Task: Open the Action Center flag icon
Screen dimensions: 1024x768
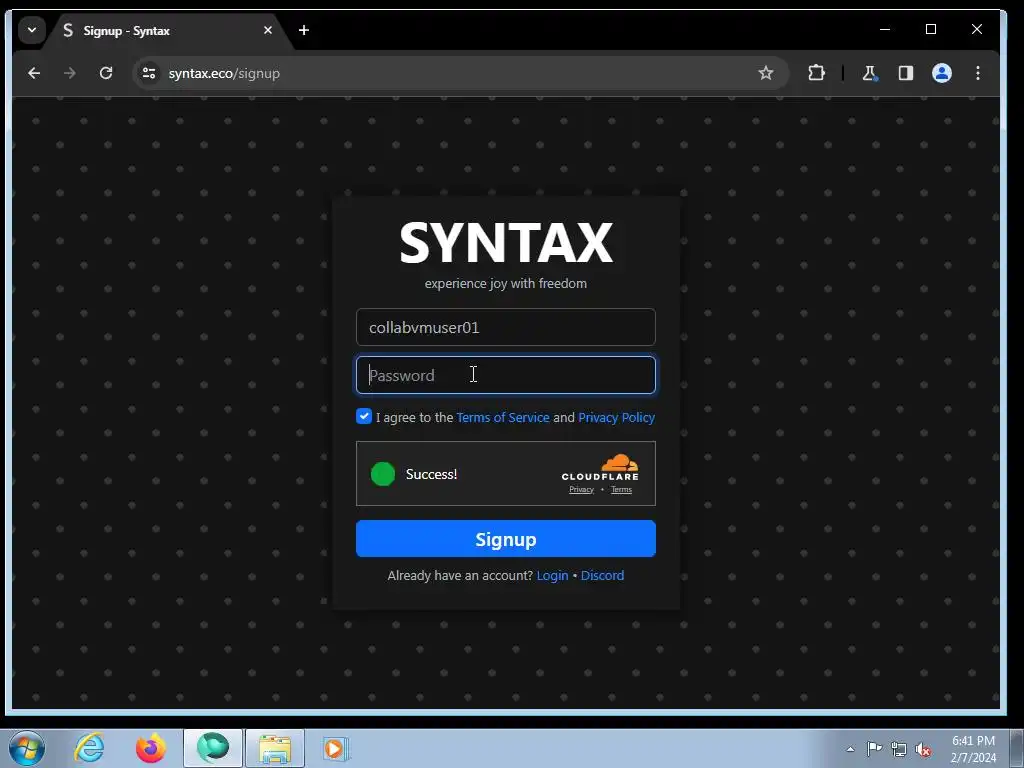Action: 874,749
